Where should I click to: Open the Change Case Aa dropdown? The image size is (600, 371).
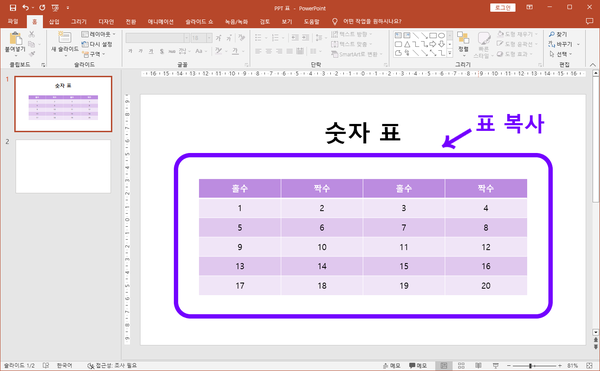pos(200,51)
